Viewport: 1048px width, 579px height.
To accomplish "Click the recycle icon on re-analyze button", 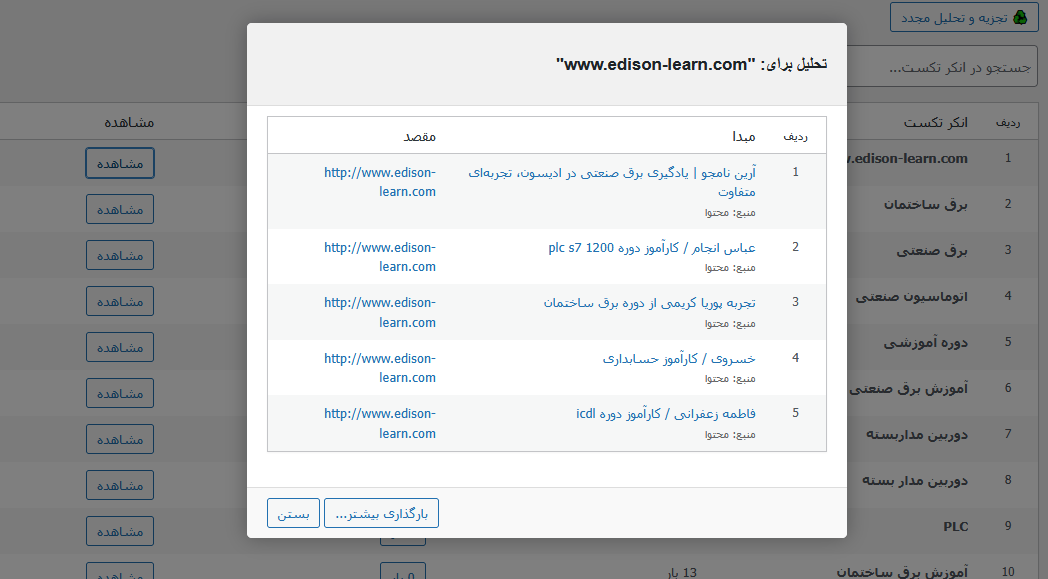I will [x=1019, y=17].
